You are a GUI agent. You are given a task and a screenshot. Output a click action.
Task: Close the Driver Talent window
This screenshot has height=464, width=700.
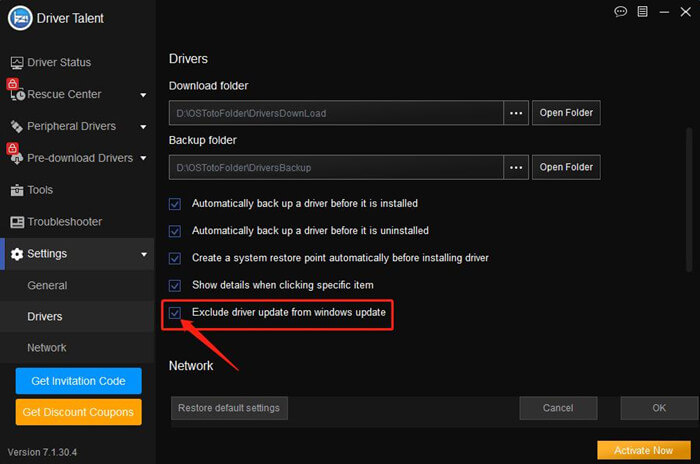coord(685,12)
